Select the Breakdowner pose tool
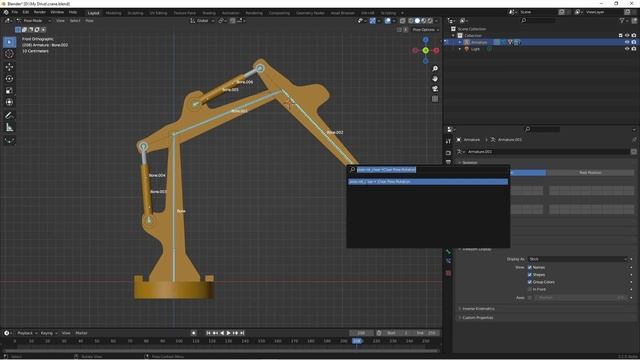 9,140
